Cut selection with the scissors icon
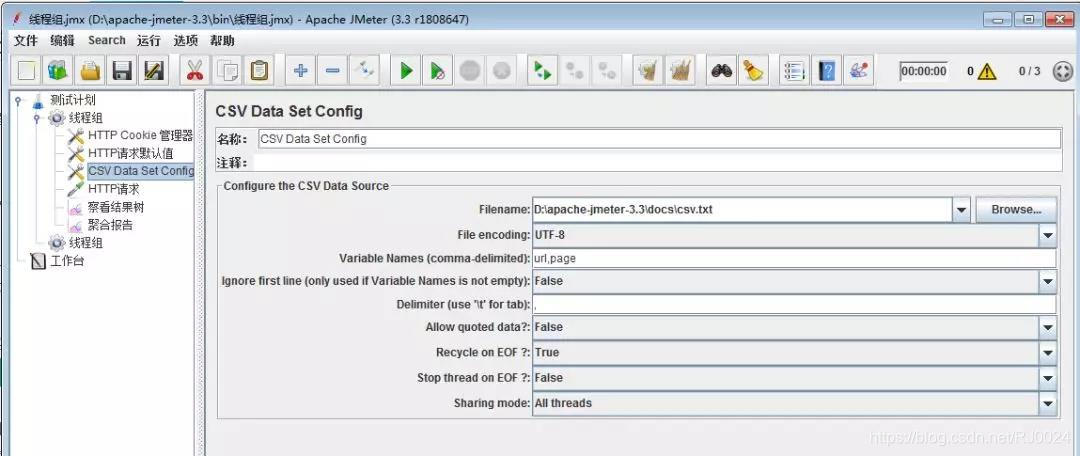Screen dimensions: 1080x456 point(195,71)
